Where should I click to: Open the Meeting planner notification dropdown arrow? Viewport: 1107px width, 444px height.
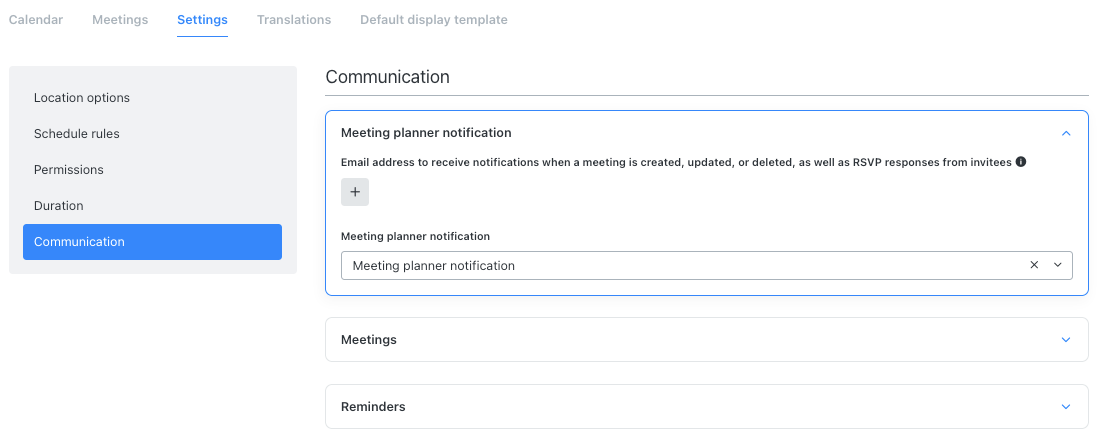click(1058, 265)
